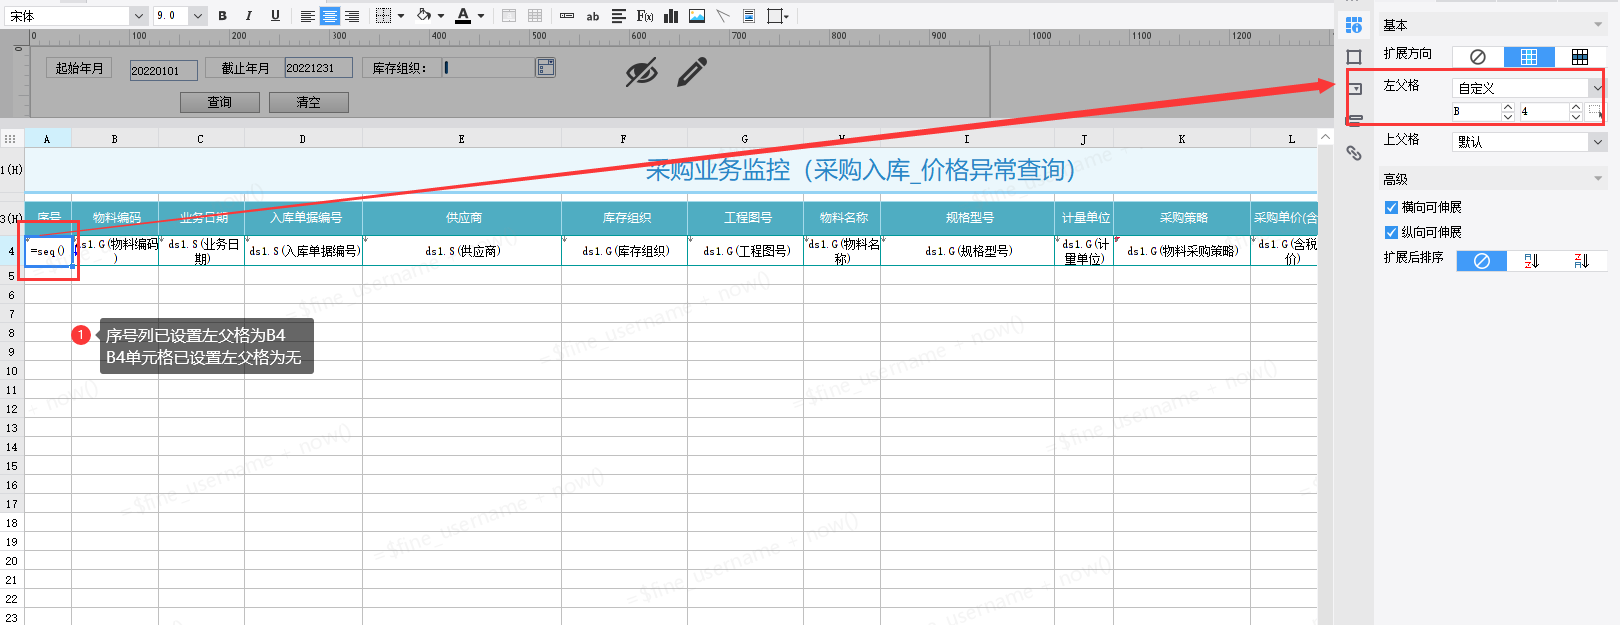Insert slash line cell icon
The image size is (1620, 625).
(723, 16)
